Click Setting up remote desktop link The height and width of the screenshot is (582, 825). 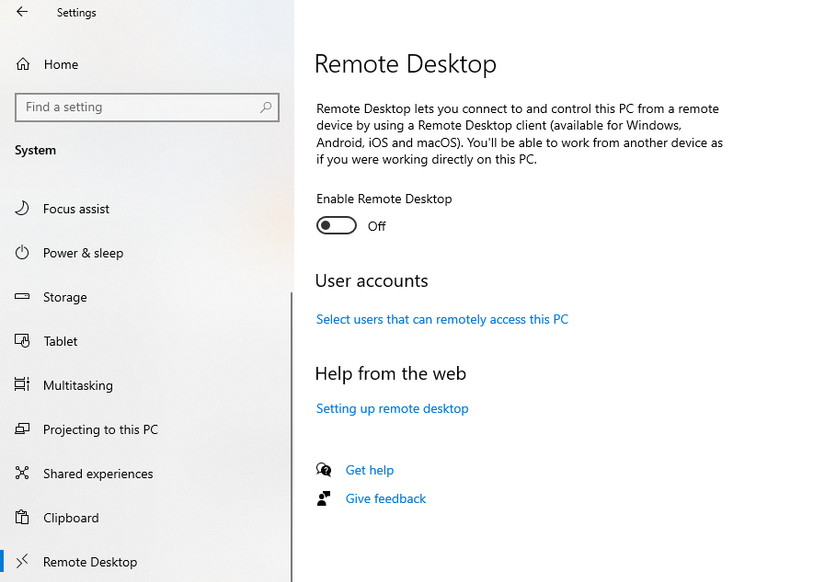click(x=392, y=408)
